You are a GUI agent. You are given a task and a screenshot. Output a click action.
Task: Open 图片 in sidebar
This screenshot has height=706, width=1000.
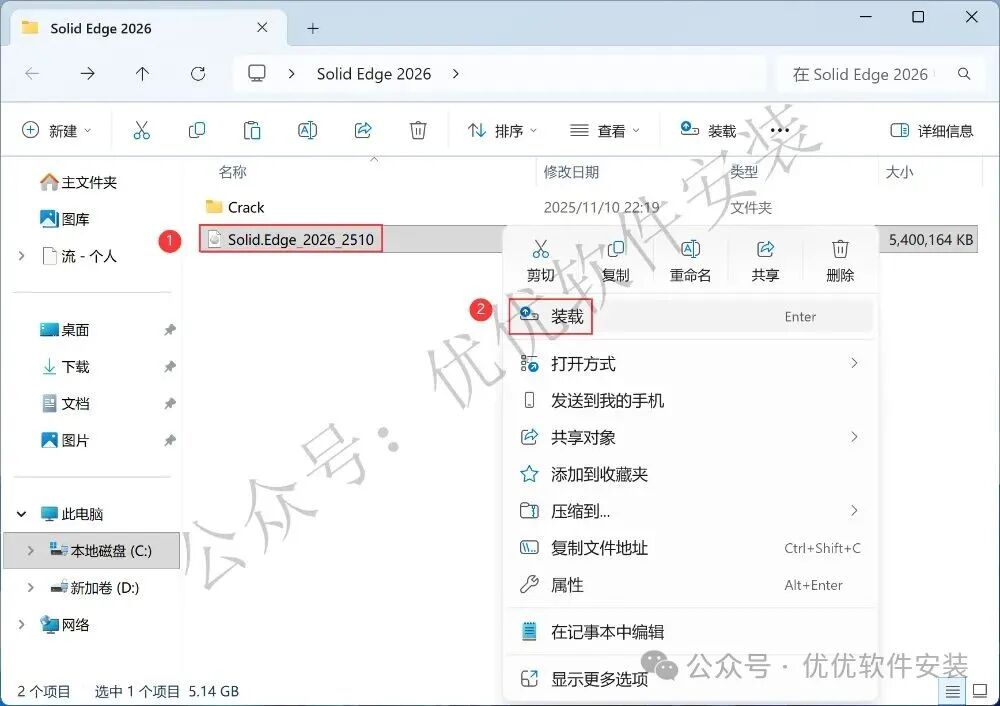click(64, 440)
